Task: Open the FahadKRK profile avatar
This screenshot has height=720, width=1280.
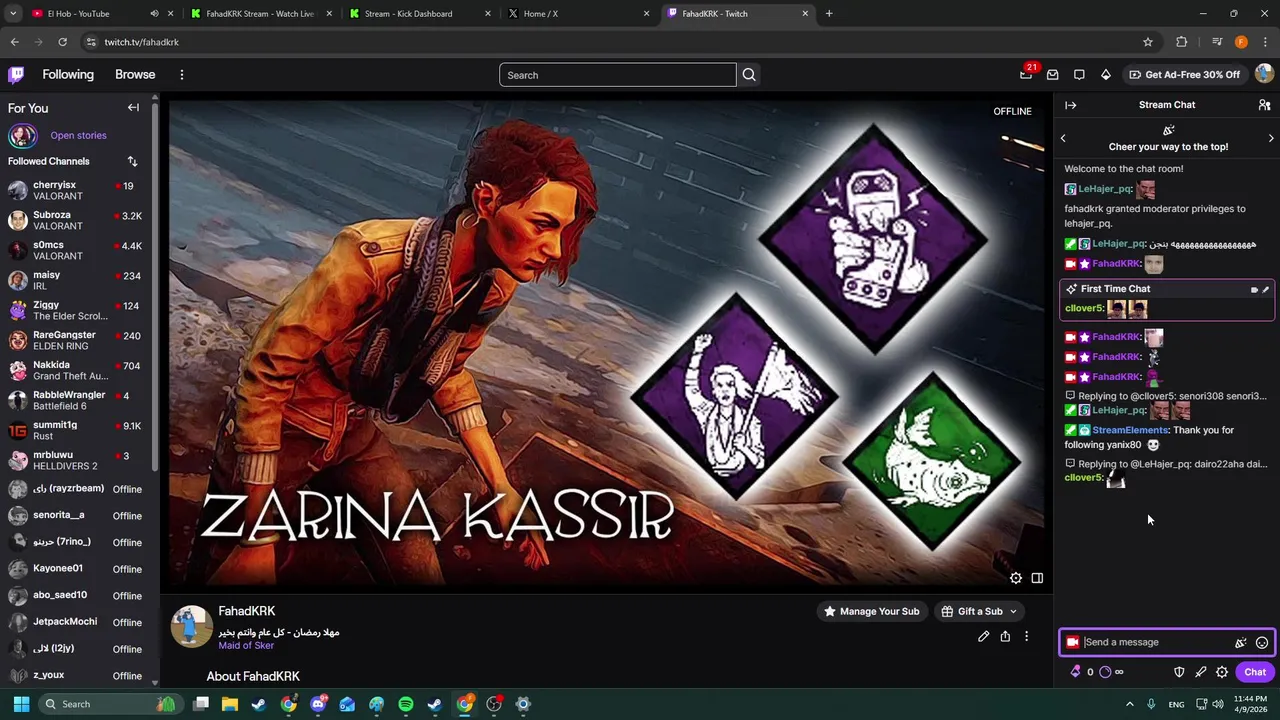Action: 191,626
